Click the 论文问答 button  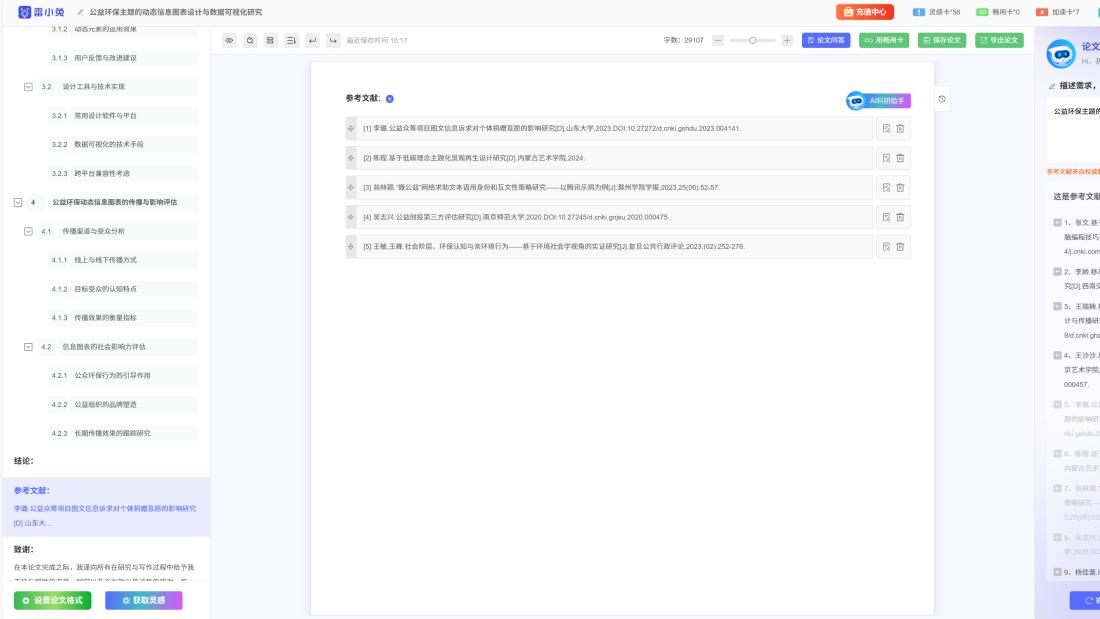[826, 41]
